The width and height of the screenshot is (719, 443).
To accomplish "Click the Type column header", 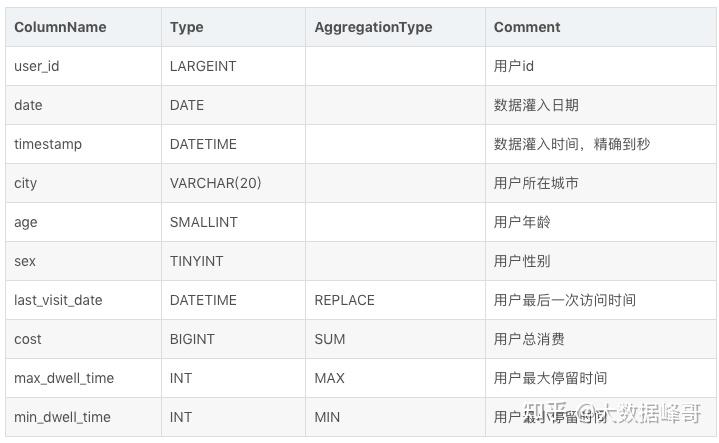I will [x=187, y=27].
